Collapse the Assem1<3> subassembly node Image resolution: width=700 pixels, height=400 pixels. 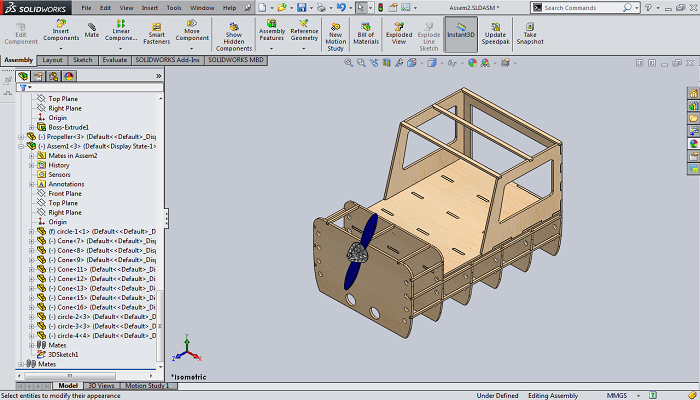(21, 146)
